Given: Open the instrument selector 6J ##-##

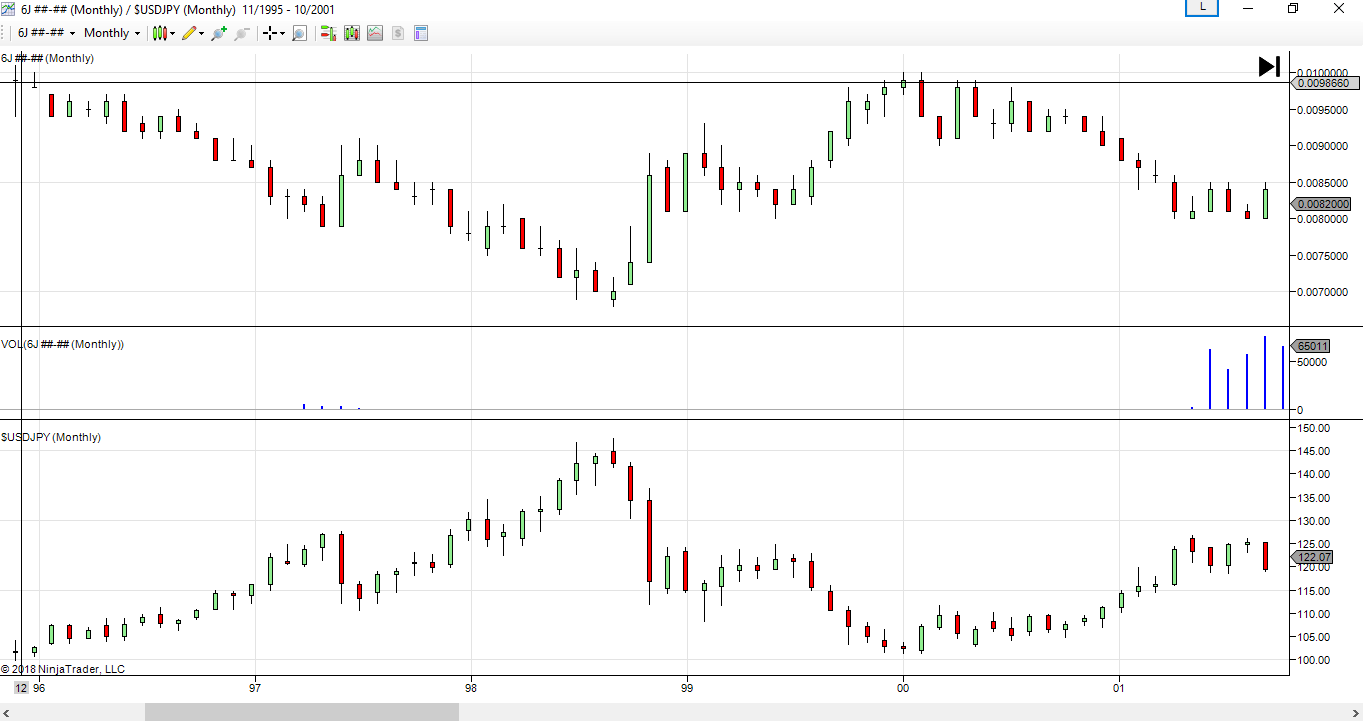Looking at the screenshot, I should (x=47, y=33).
